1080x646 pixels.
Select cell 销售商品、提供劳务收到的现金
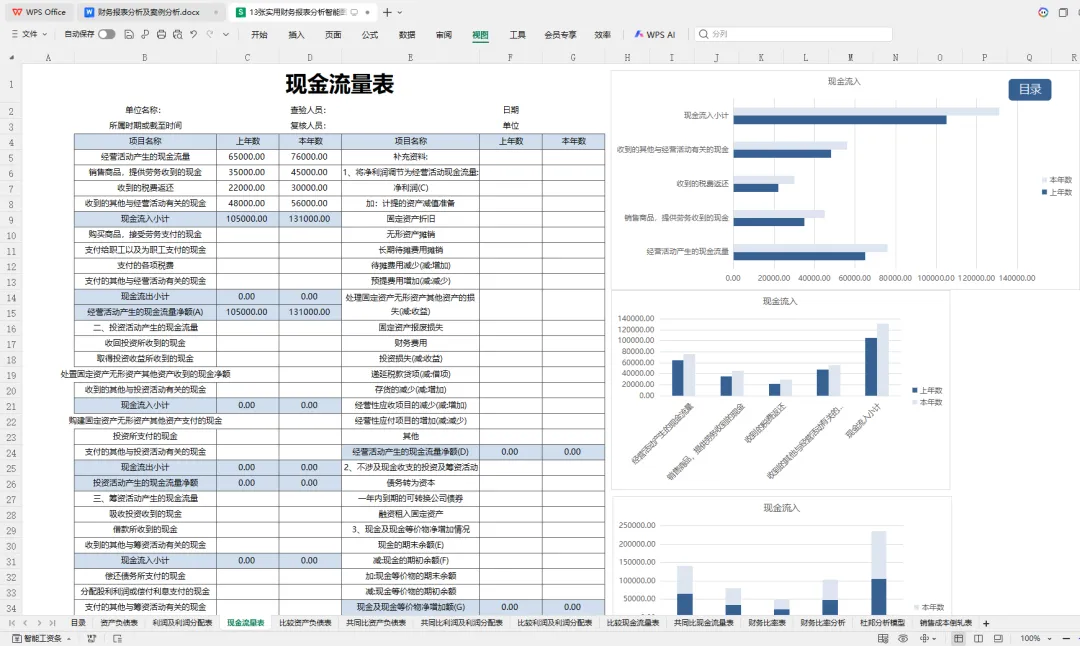(145, 172)
